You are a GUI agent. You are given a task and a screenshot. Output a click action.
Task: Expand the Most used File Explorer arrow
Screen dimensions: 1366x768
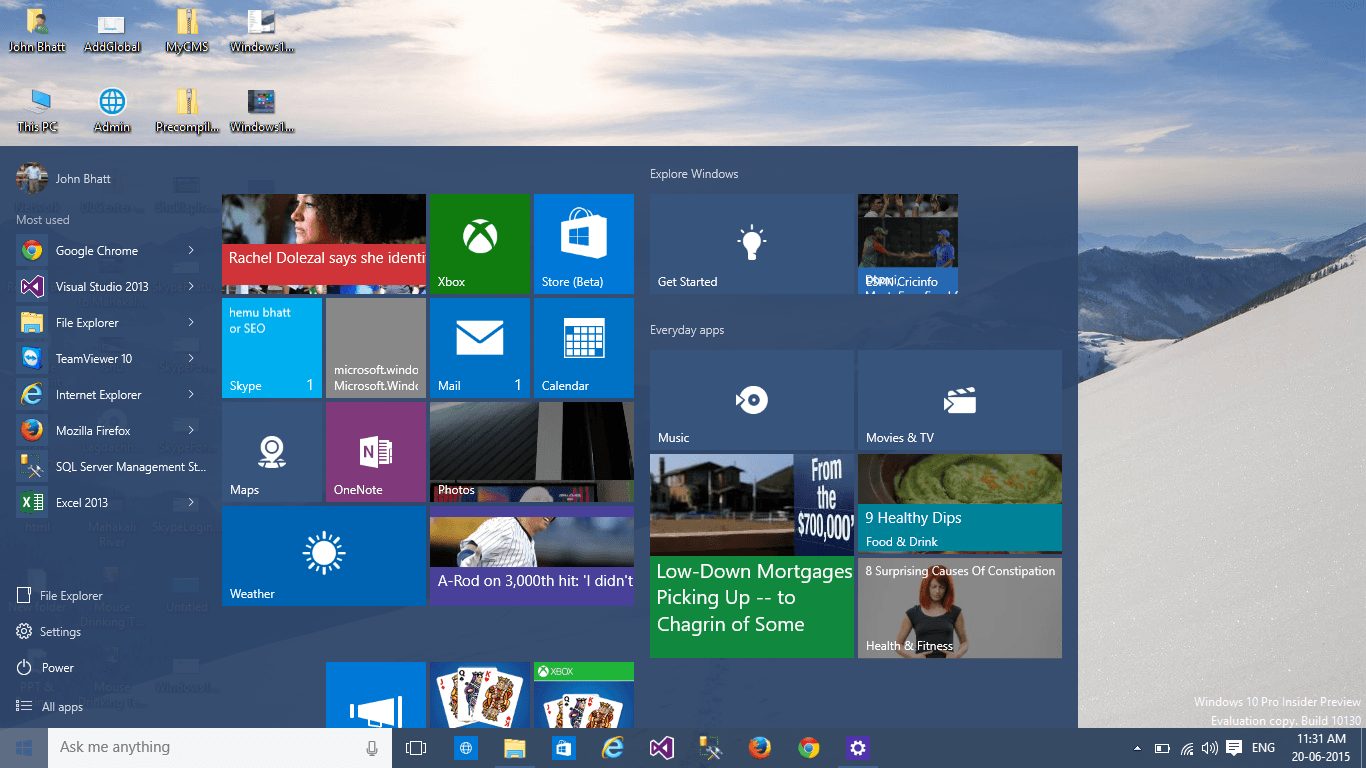click(x=191, y=323)
